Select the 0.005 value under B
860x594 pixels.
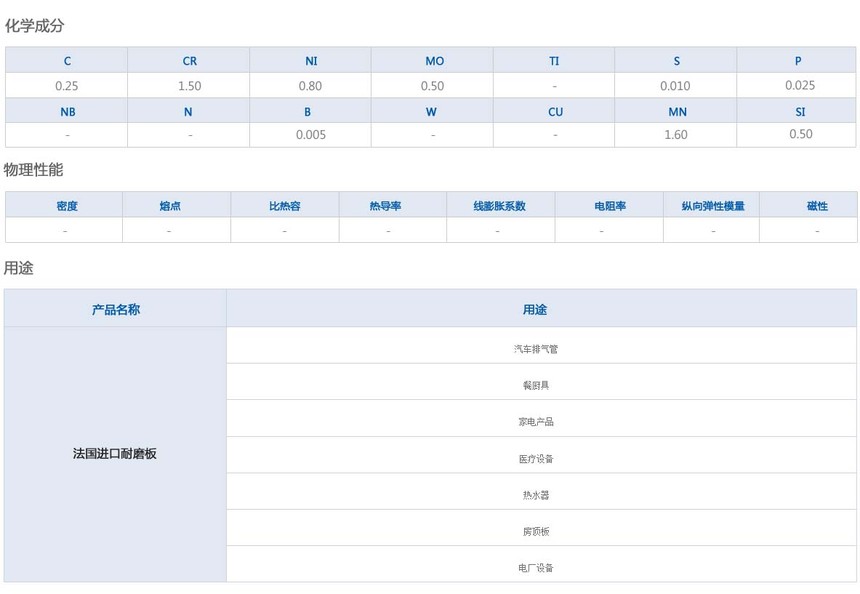pos(311,135)
